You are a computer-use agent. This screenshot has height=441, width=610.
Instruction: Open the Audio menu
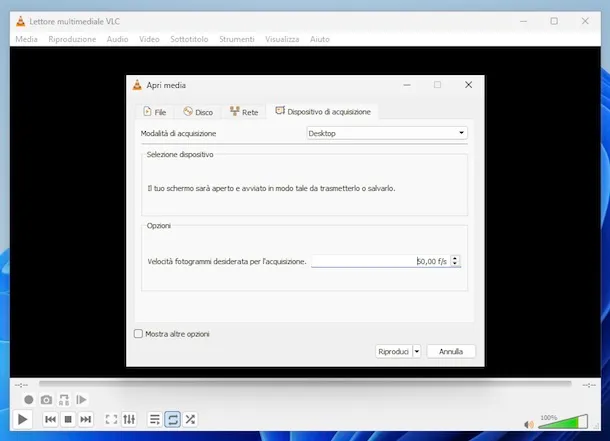click(117, 39)
